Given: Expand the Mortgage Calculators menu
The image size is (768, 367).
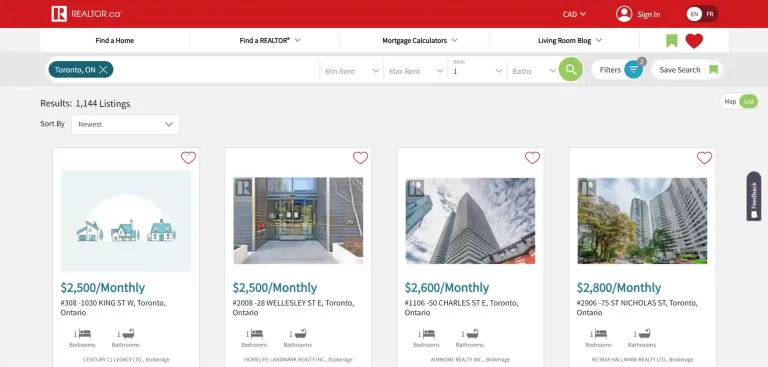Looking at the screenshot, I should point(420,41).
